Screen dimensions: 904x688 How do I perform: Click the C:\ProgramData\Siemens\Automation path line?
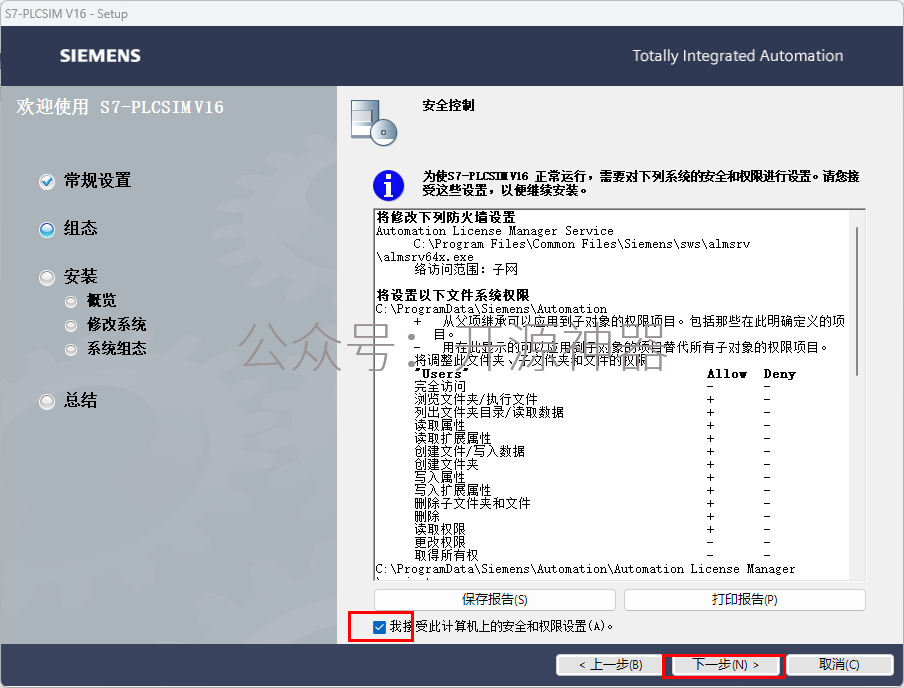tap(491, 309)
